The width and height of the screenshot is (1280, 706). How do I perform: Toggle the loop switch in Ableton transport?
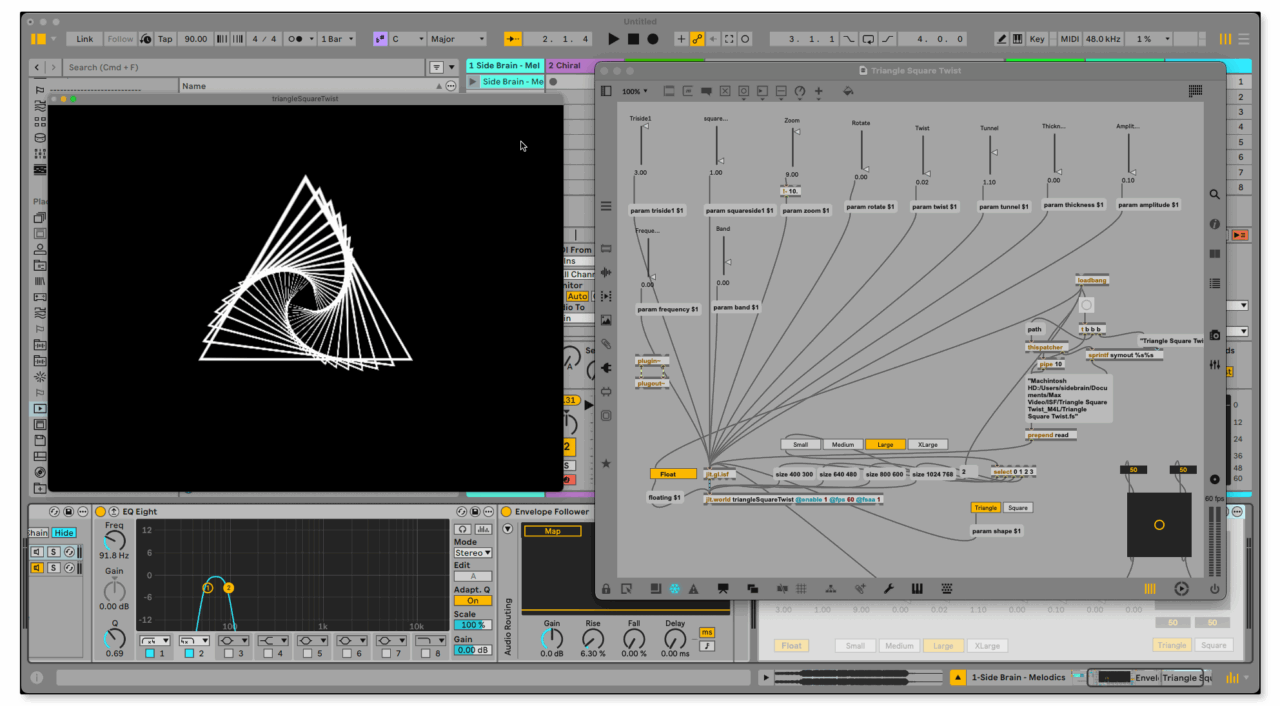tap(868, 39)
